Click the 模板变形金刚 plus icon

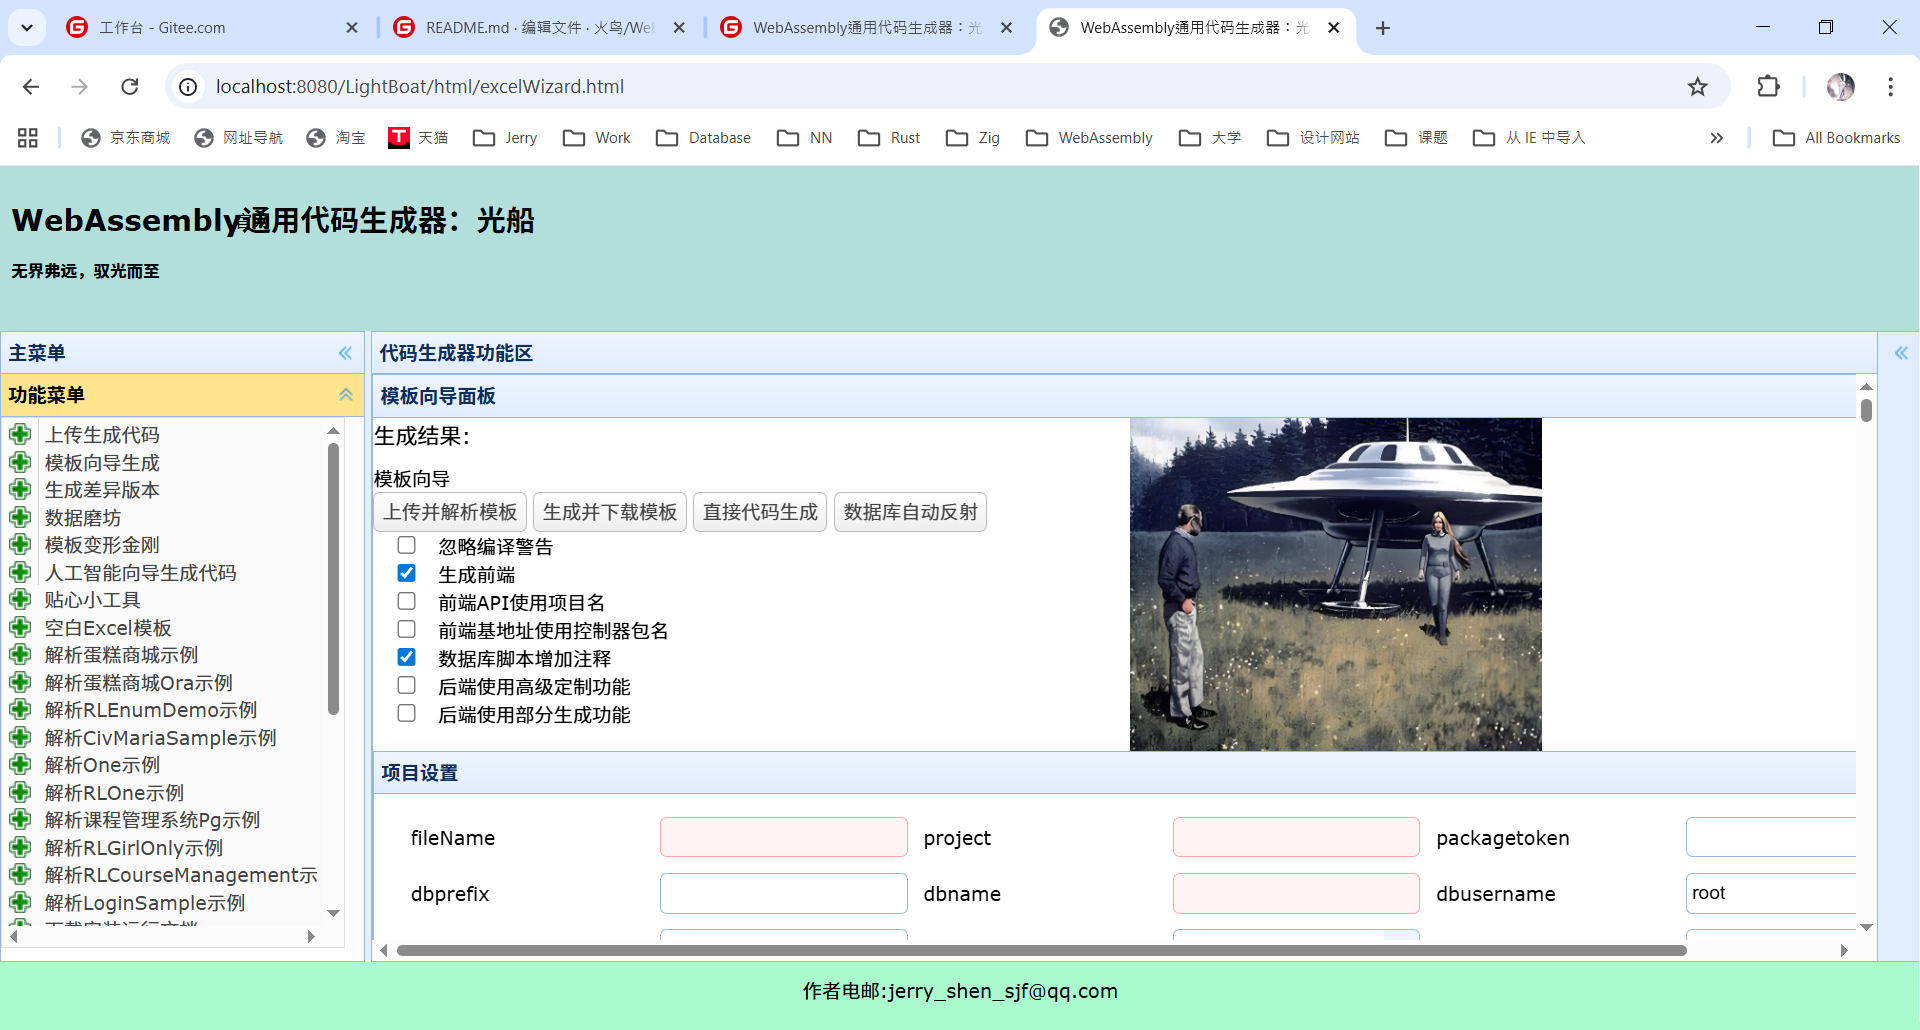[x=21, y=544]
